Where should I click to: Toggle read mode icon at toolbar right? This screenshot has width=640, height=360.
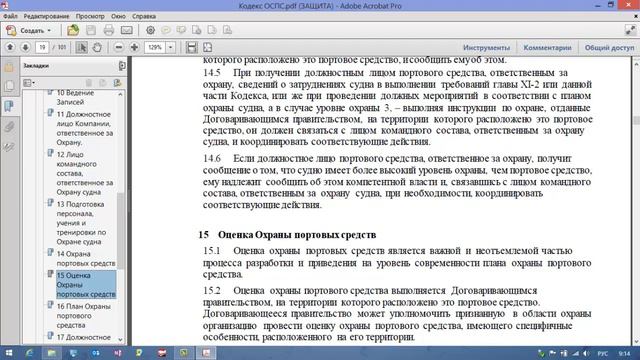630,30
